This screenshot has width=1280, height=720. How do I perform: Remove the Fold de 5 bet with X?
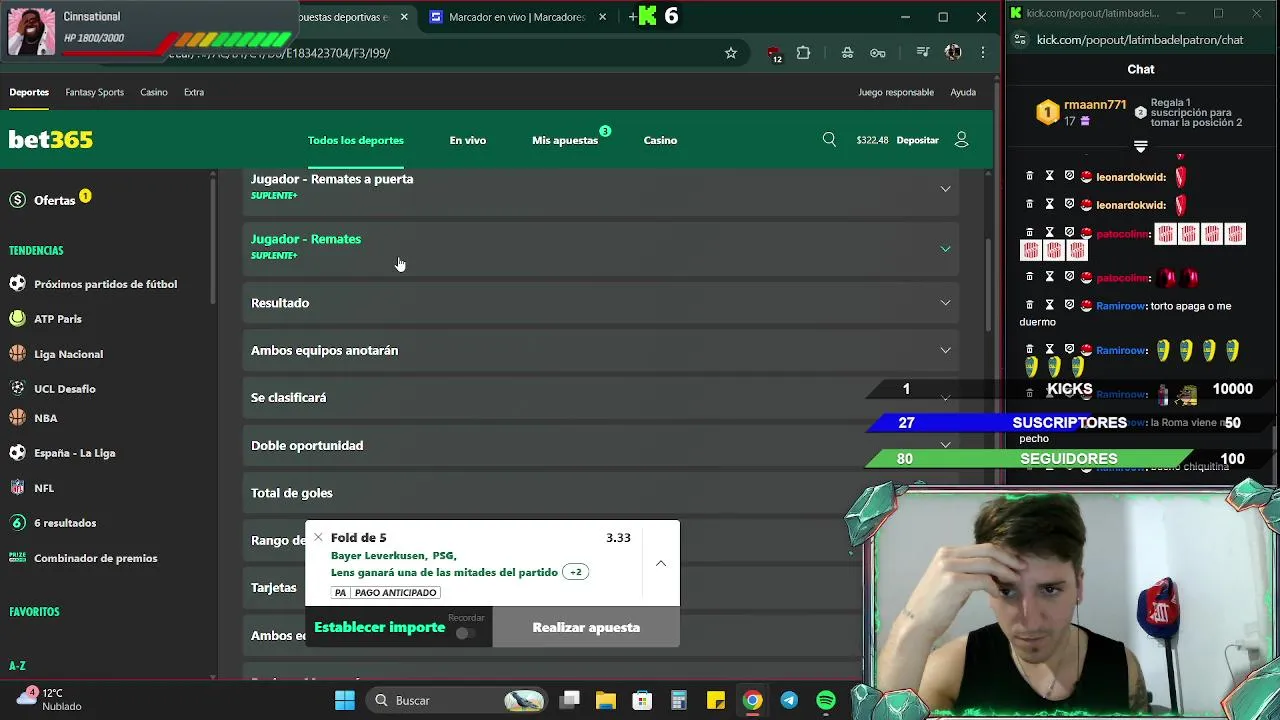[318, 538]
